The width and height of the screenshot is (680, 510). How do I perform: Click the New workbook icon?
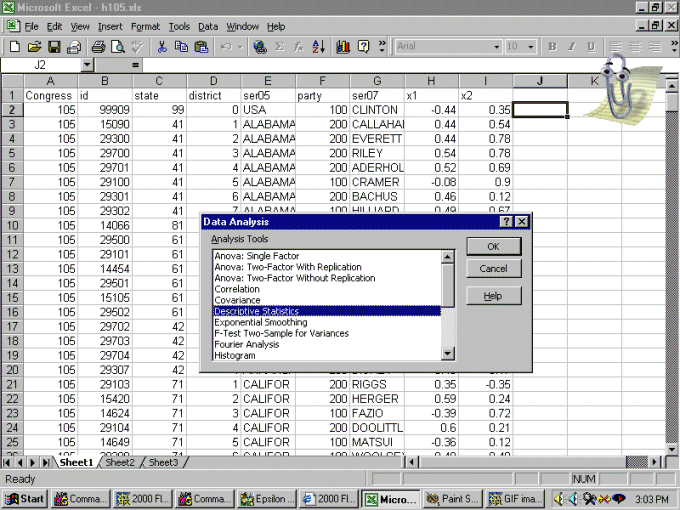15,46
